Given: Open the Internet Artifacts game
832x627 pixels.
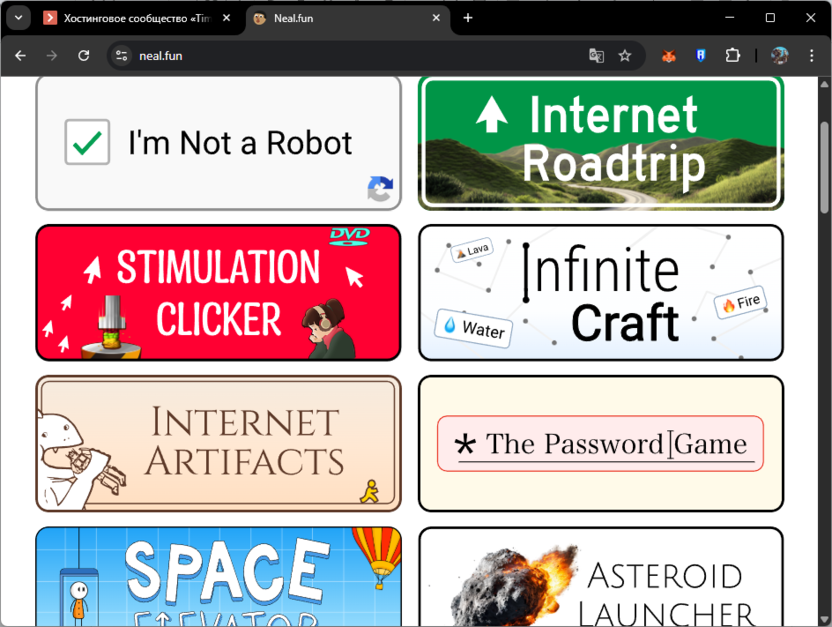Looking at the screenshot, I should [x=218, y=443].
